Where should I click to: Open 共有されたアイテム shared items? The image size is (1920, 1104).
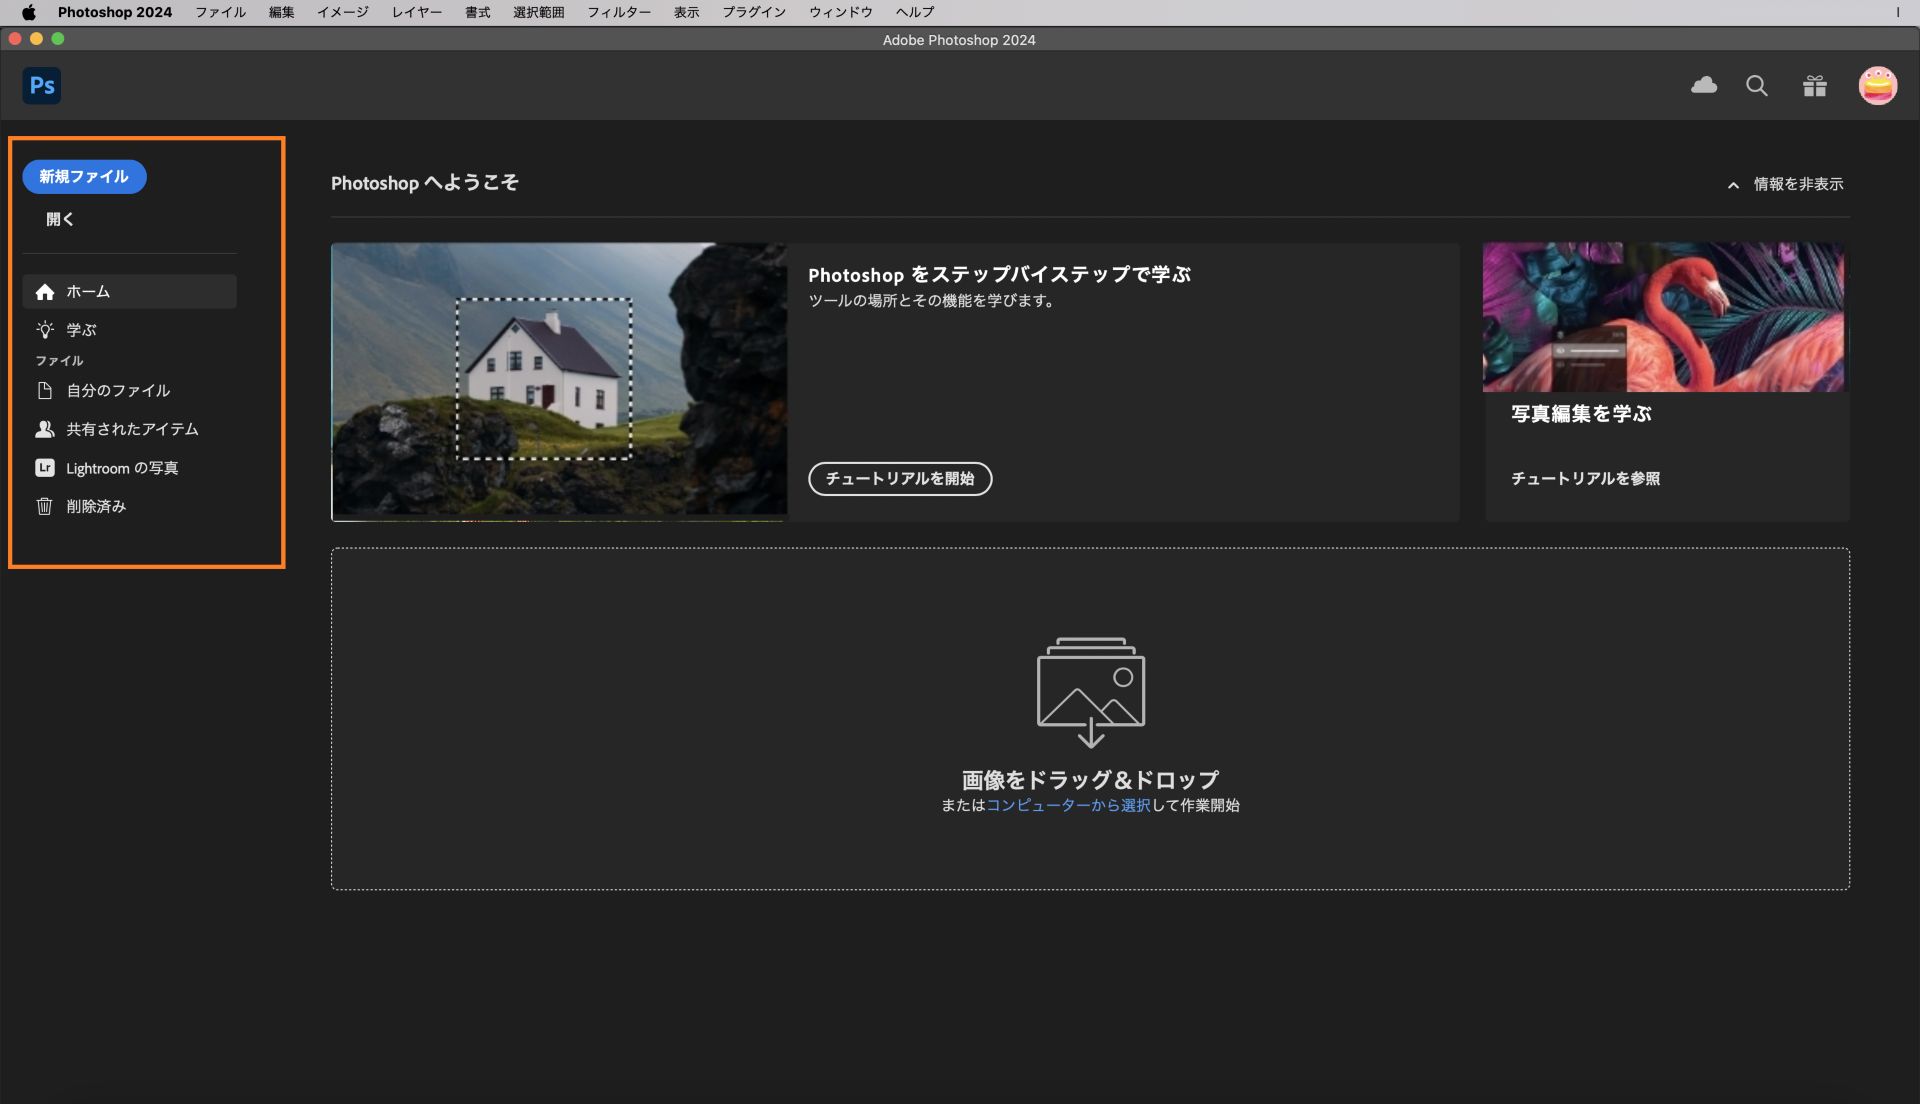(132, 429)
